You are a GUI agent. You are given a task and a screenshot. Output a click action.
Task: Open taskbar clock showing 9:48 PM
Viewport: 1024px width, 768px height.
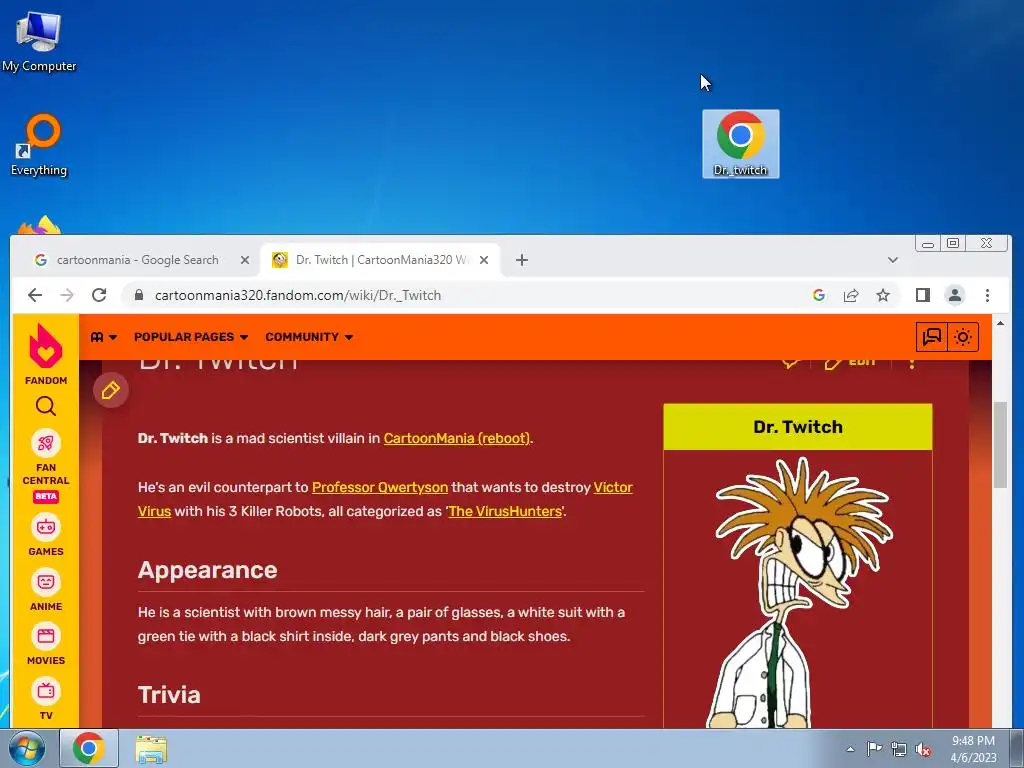974,749
